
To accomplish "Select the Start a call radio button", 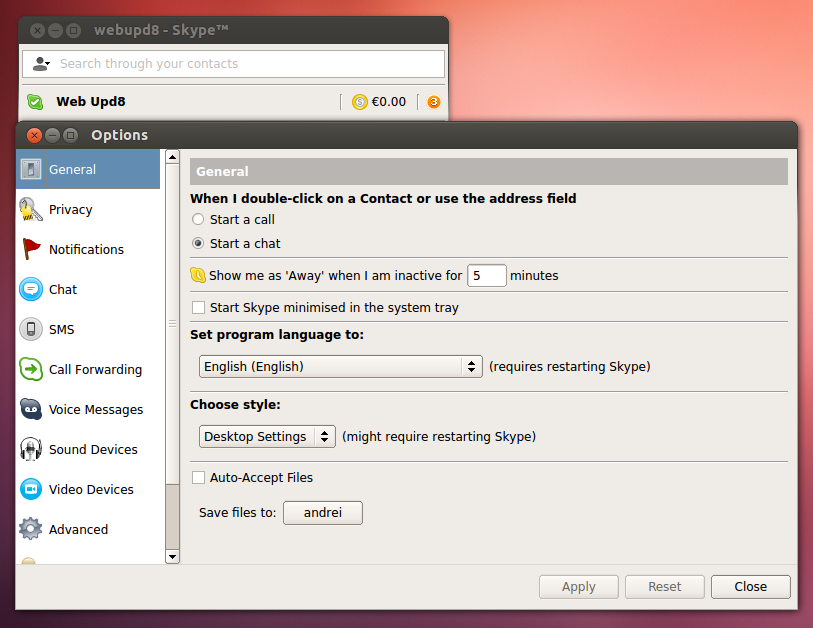I will coord(198,219).
